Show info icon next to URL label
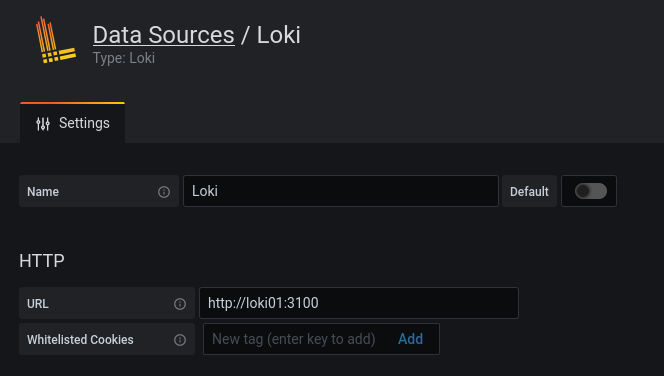 point(180,304)
